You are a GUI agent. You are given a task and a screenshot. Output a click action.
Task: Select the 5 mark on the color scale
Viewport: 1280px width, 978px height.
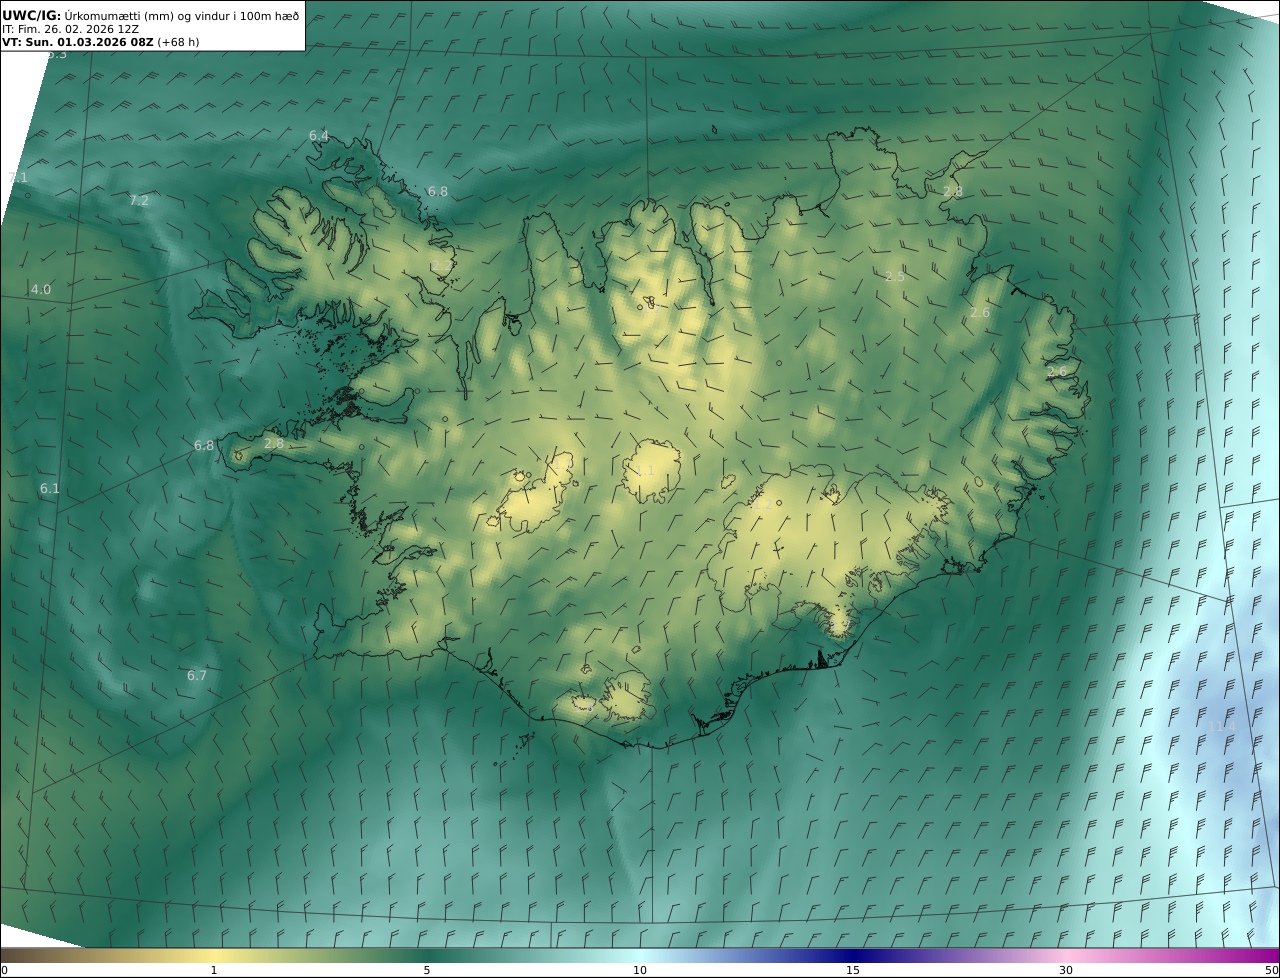tap(427, 970)
